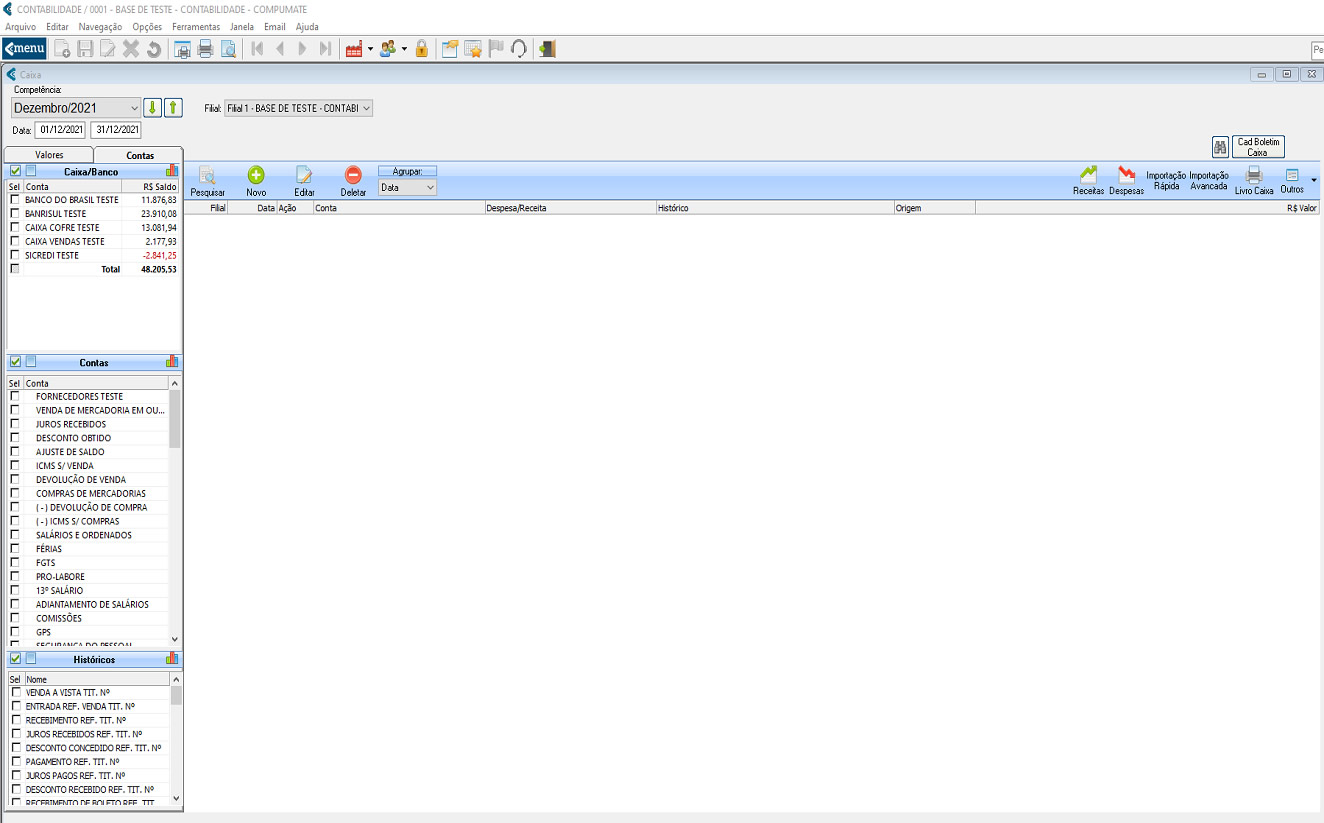Click the start date field 01/12/2021
1324x823 pixels.
pos(62,130)
